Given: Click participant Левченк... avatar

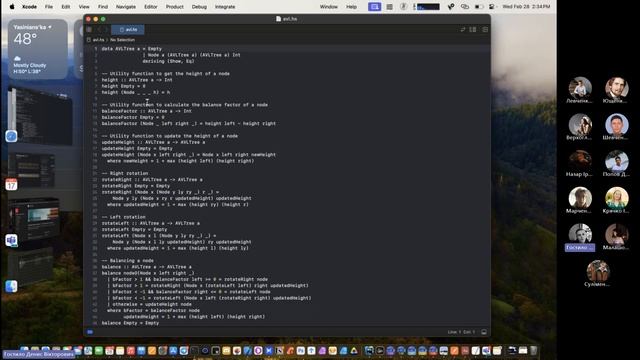Looking at the screenshot, I should pos(580,88).
